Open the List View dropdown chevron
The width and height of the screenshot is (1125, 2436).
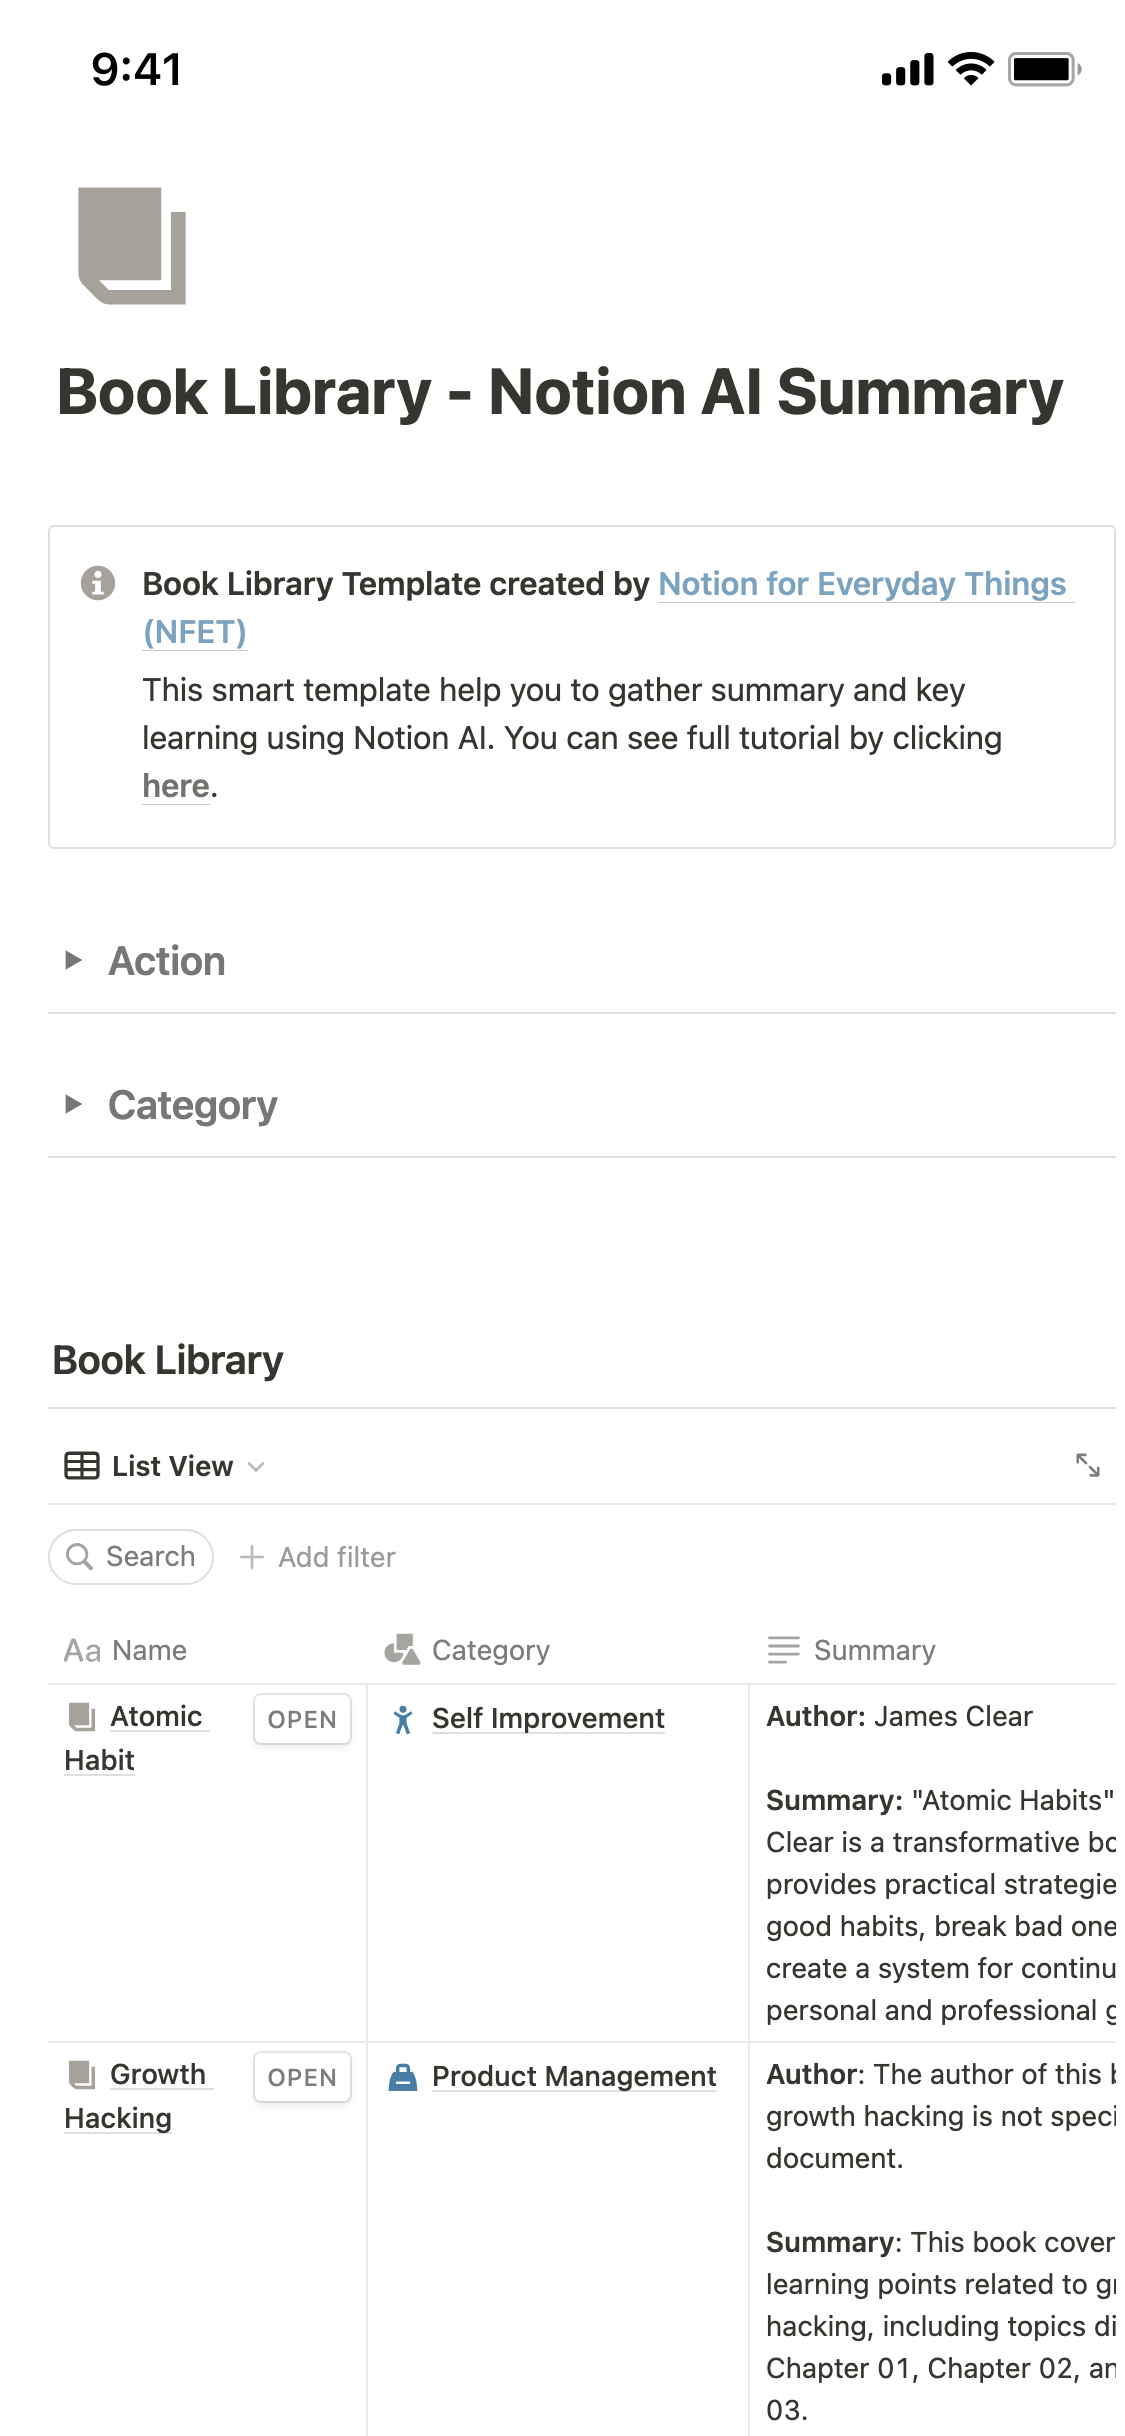point(256,1467)
